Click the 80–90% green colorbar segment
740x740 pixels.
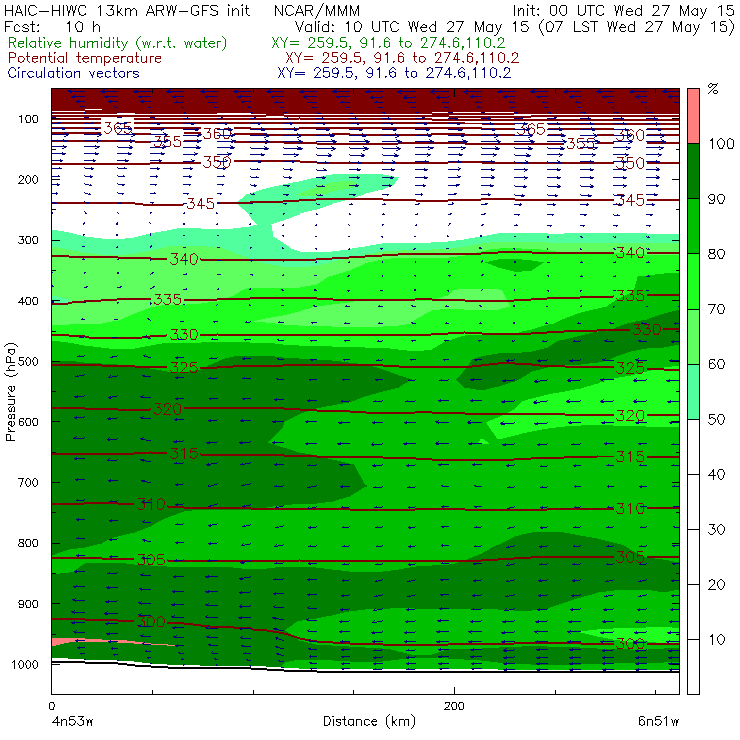pyautogui.click(x=693, y=226)
